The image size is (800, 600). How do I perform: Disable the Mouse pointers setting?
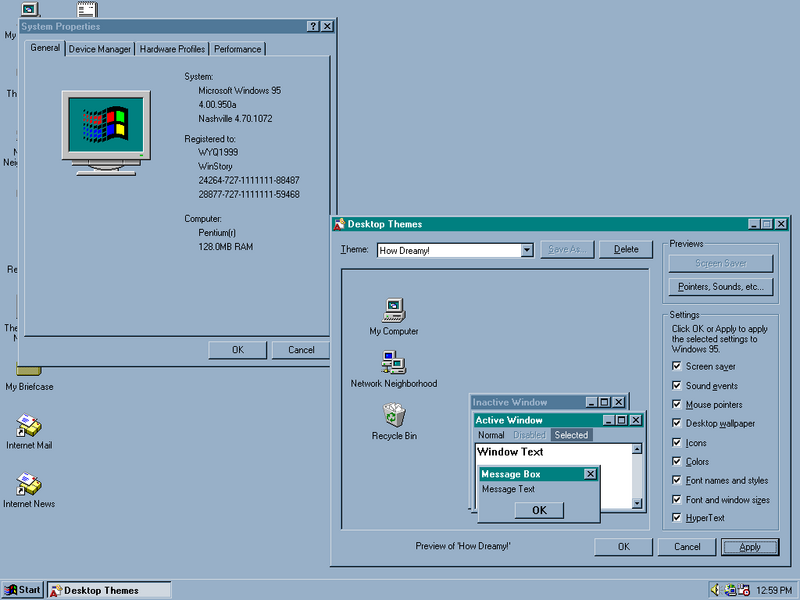[x=677, y=405]
